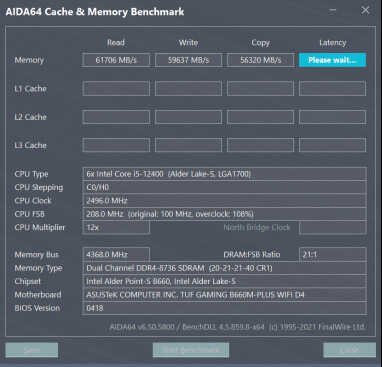Click the empty L1 Cache Write cell
Screen dimensions: 382x367
188,89
